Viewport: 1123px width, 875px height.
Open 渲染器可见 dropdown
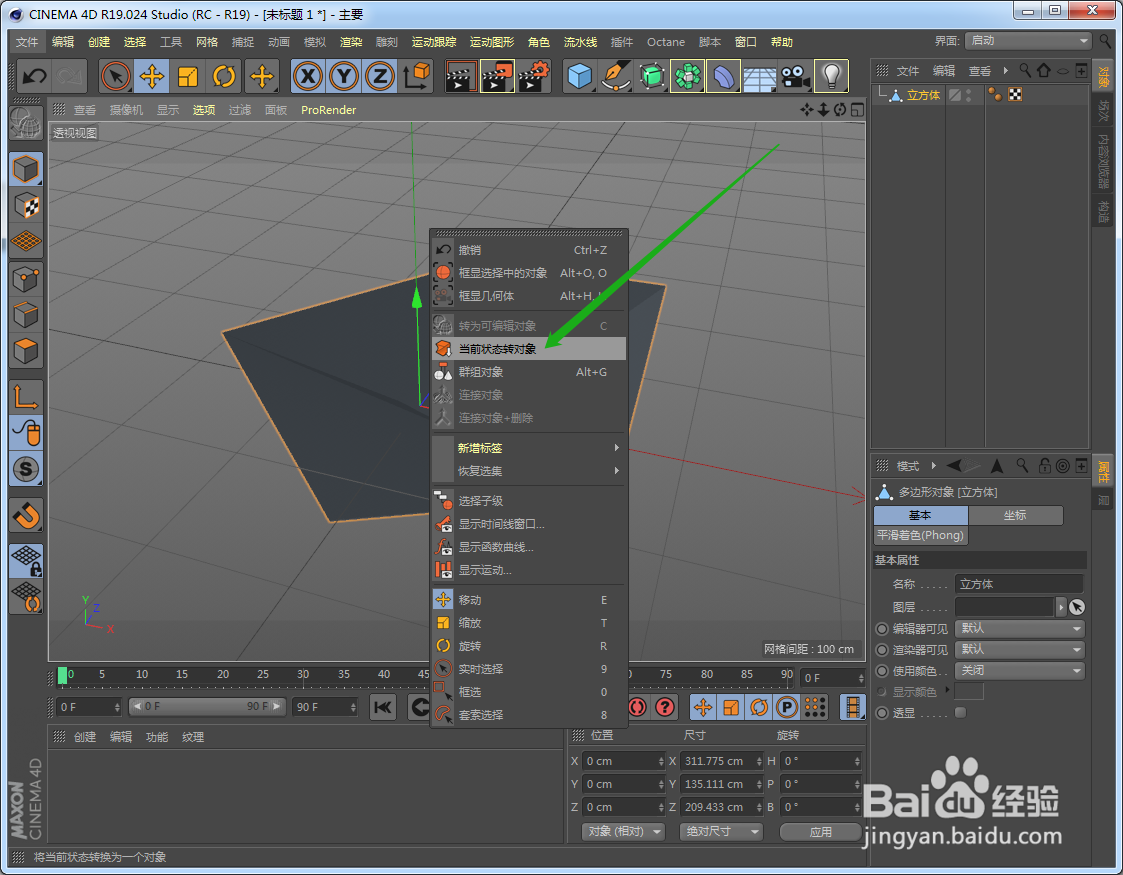(1021, 649)
